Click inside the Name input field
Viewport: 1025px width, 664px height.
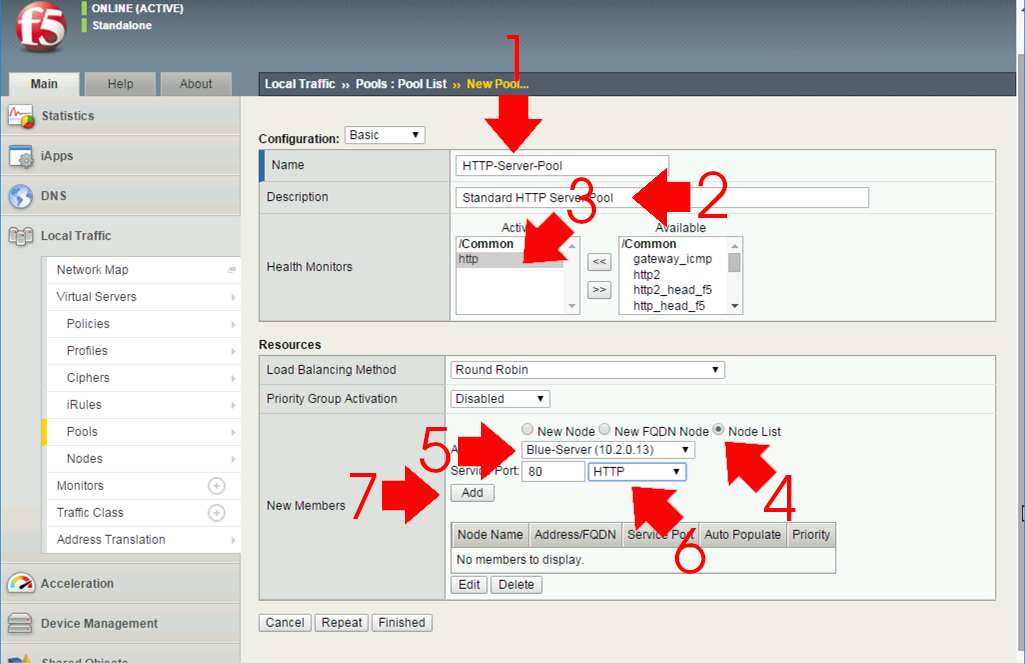pos(560,164)
